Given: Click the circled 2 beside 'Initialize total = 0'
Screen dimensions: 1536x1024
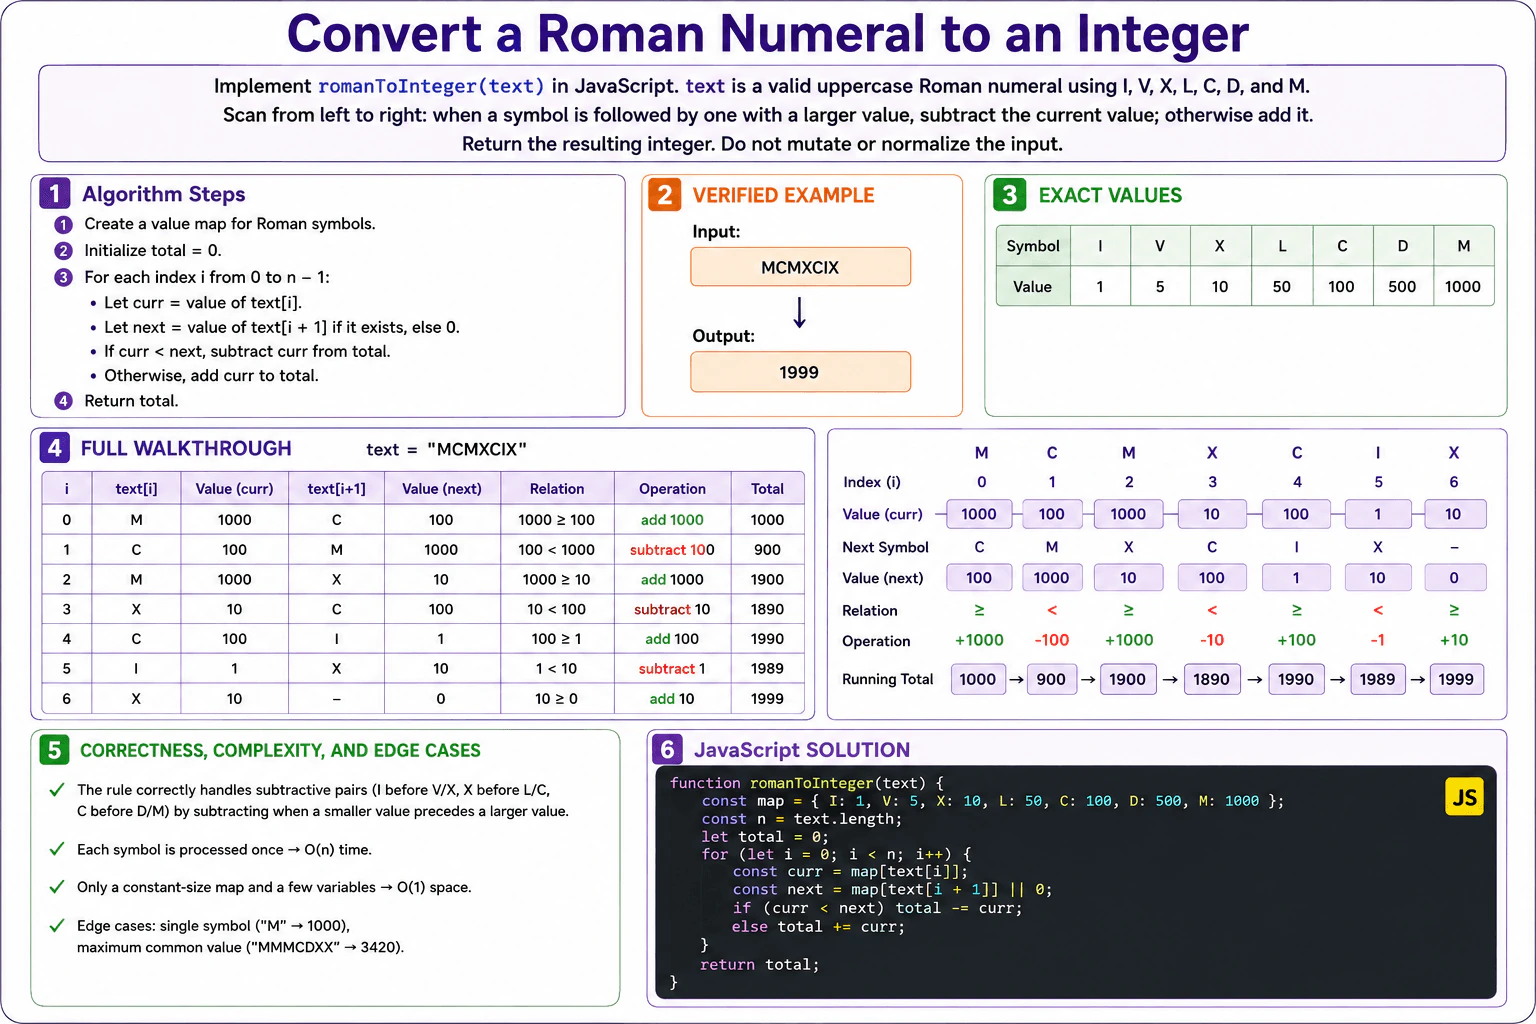Looking at the screenshot, I should 63,250.
